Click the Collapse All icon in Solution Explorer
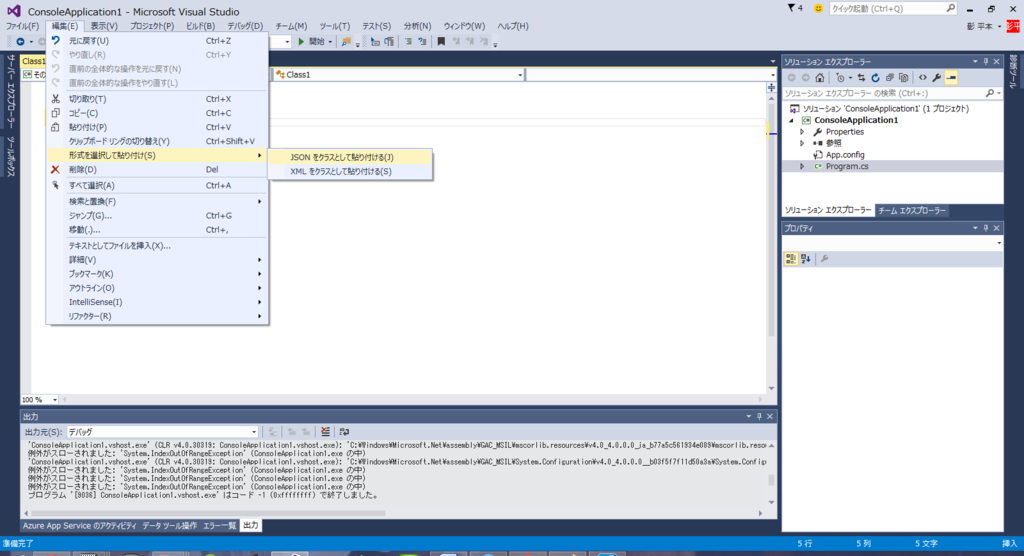Image resolution: width=1024 pixels, height=556 pixels. pos(889,78)
